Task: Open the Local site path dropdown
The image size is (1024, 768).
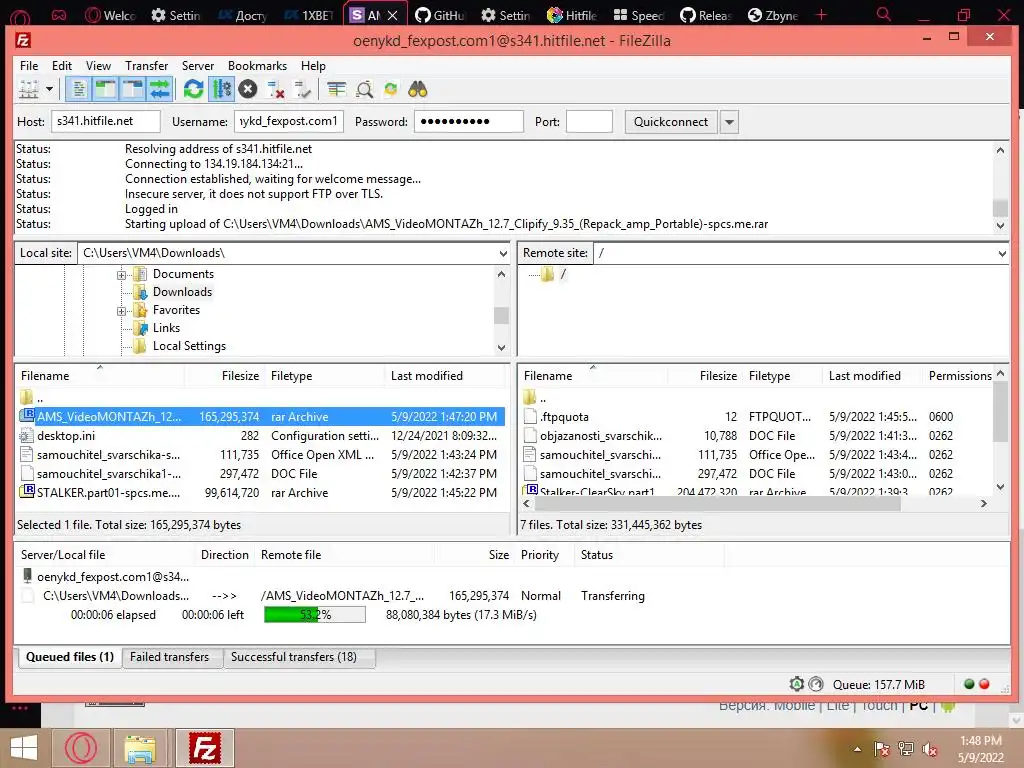Action: (x=503, y=253)
